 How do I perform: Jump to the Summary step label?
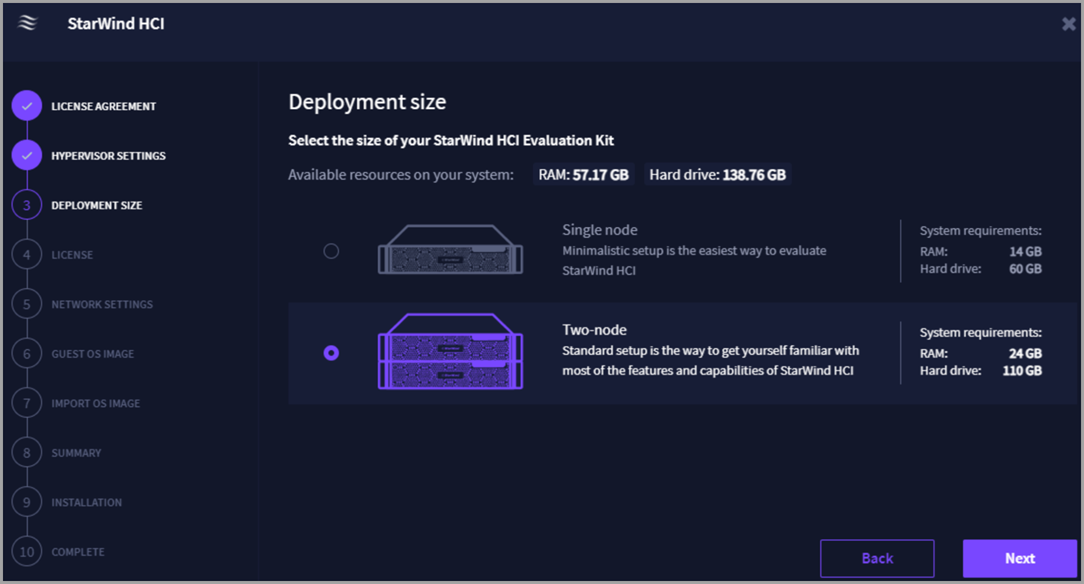coord(76,453)
